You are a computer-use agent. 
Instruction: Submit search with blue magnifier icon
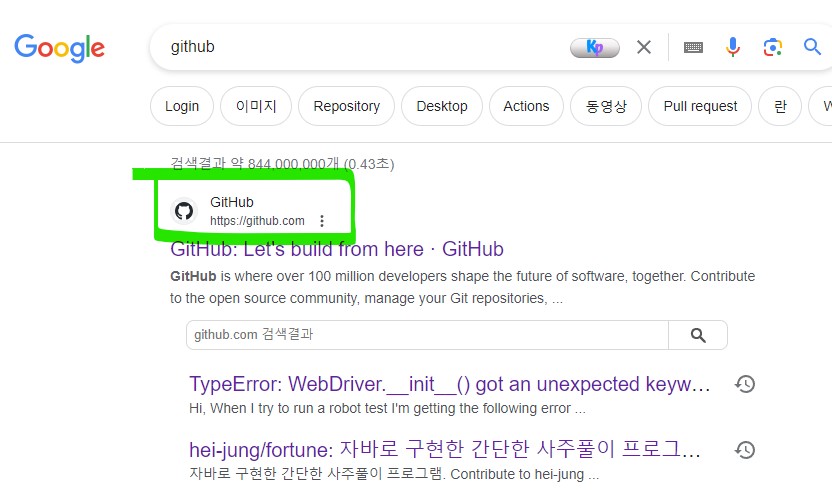(812, 47)
